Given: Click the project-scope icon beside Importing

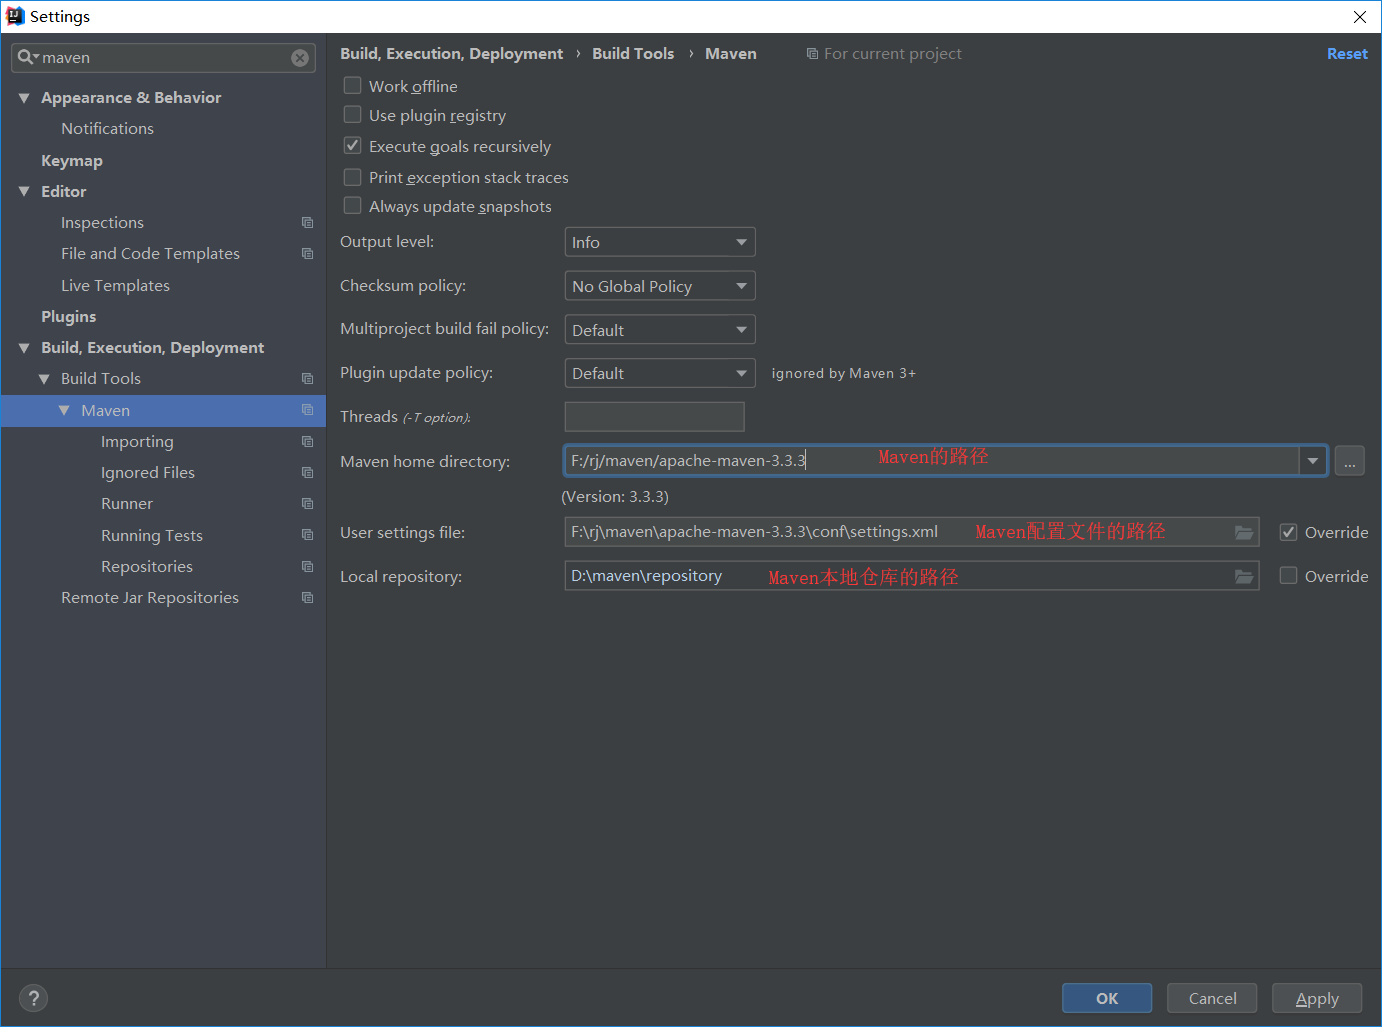Looking at the screenshot, I should point(308,442).
